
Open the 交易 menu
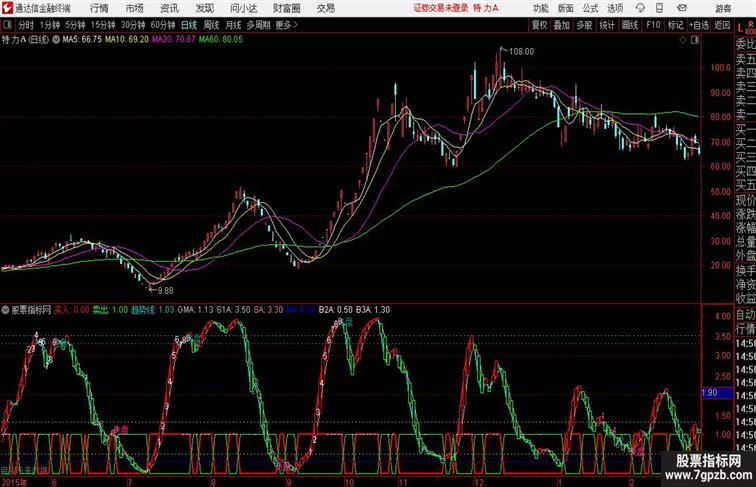pos(325,8)
